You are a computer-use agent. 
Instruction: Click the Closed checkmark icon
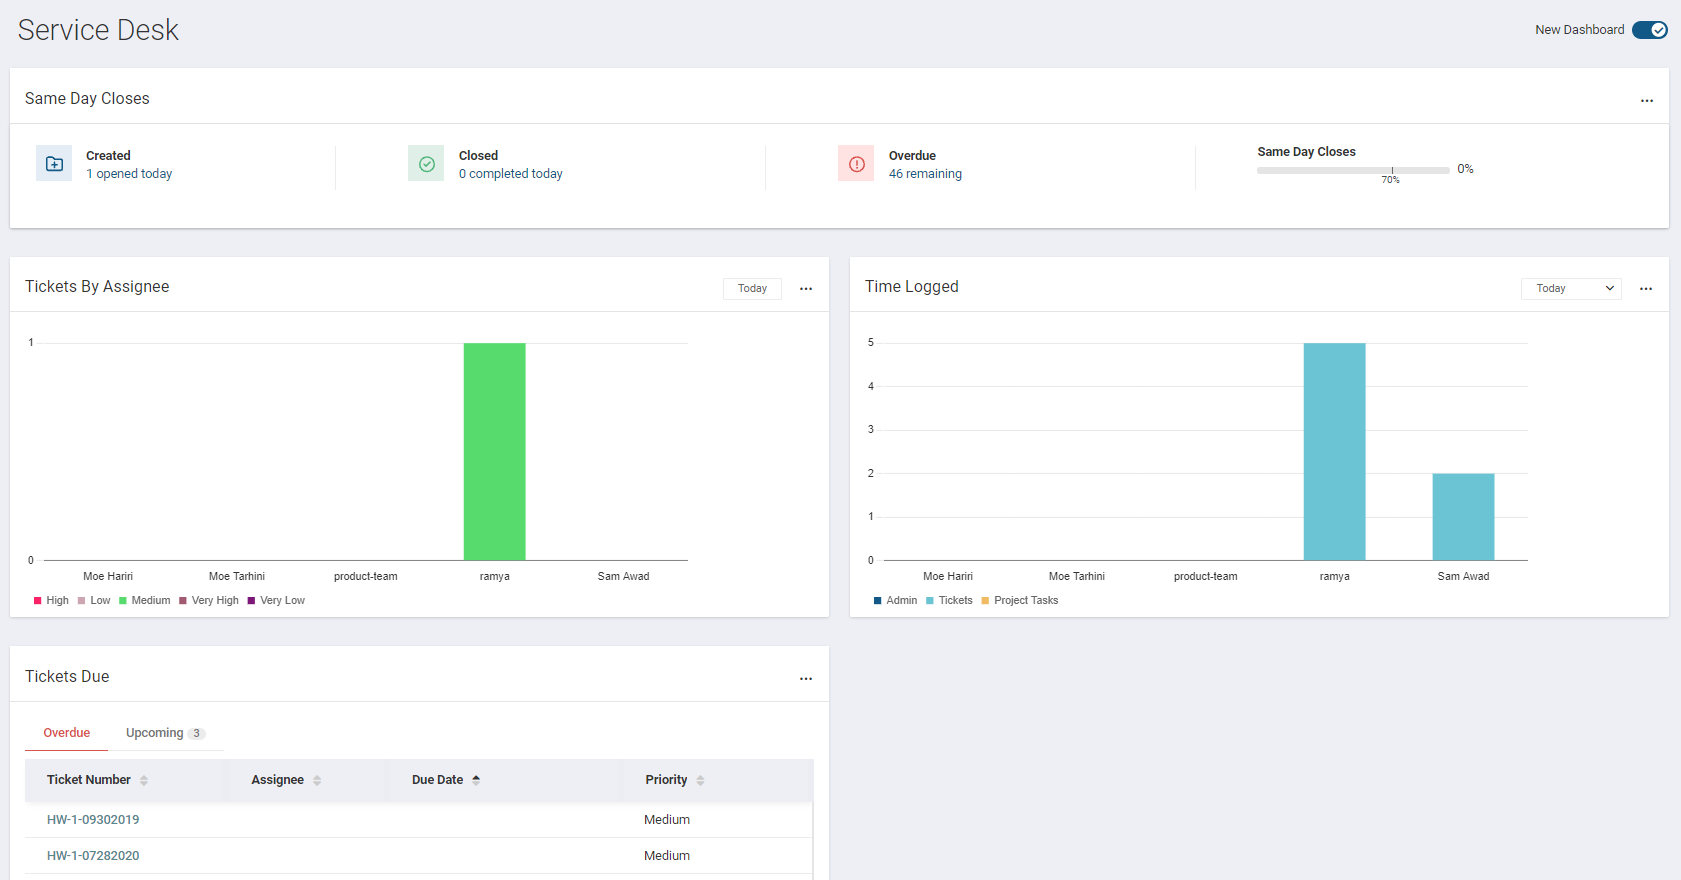pos(426,163)
